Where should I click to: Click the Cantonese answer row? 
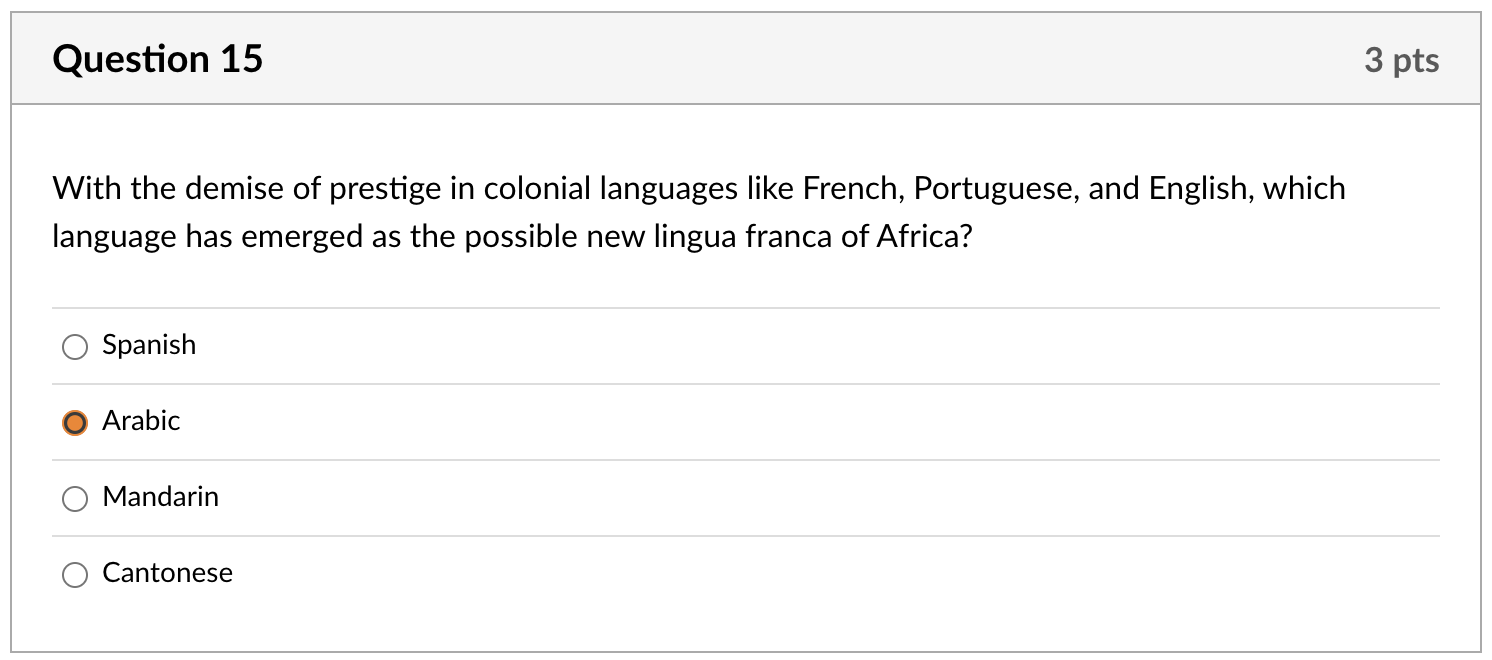coord(700,573)
